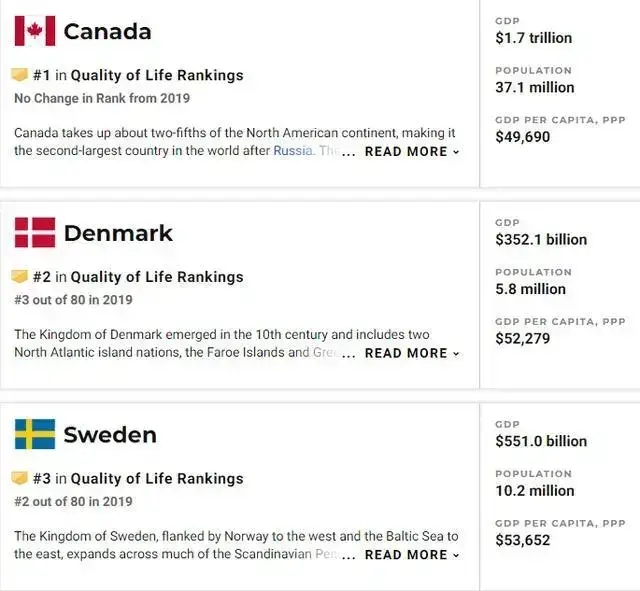640x591 pixels.
Task: Click the Sweden flag icon
Action: tap(35, 434)
